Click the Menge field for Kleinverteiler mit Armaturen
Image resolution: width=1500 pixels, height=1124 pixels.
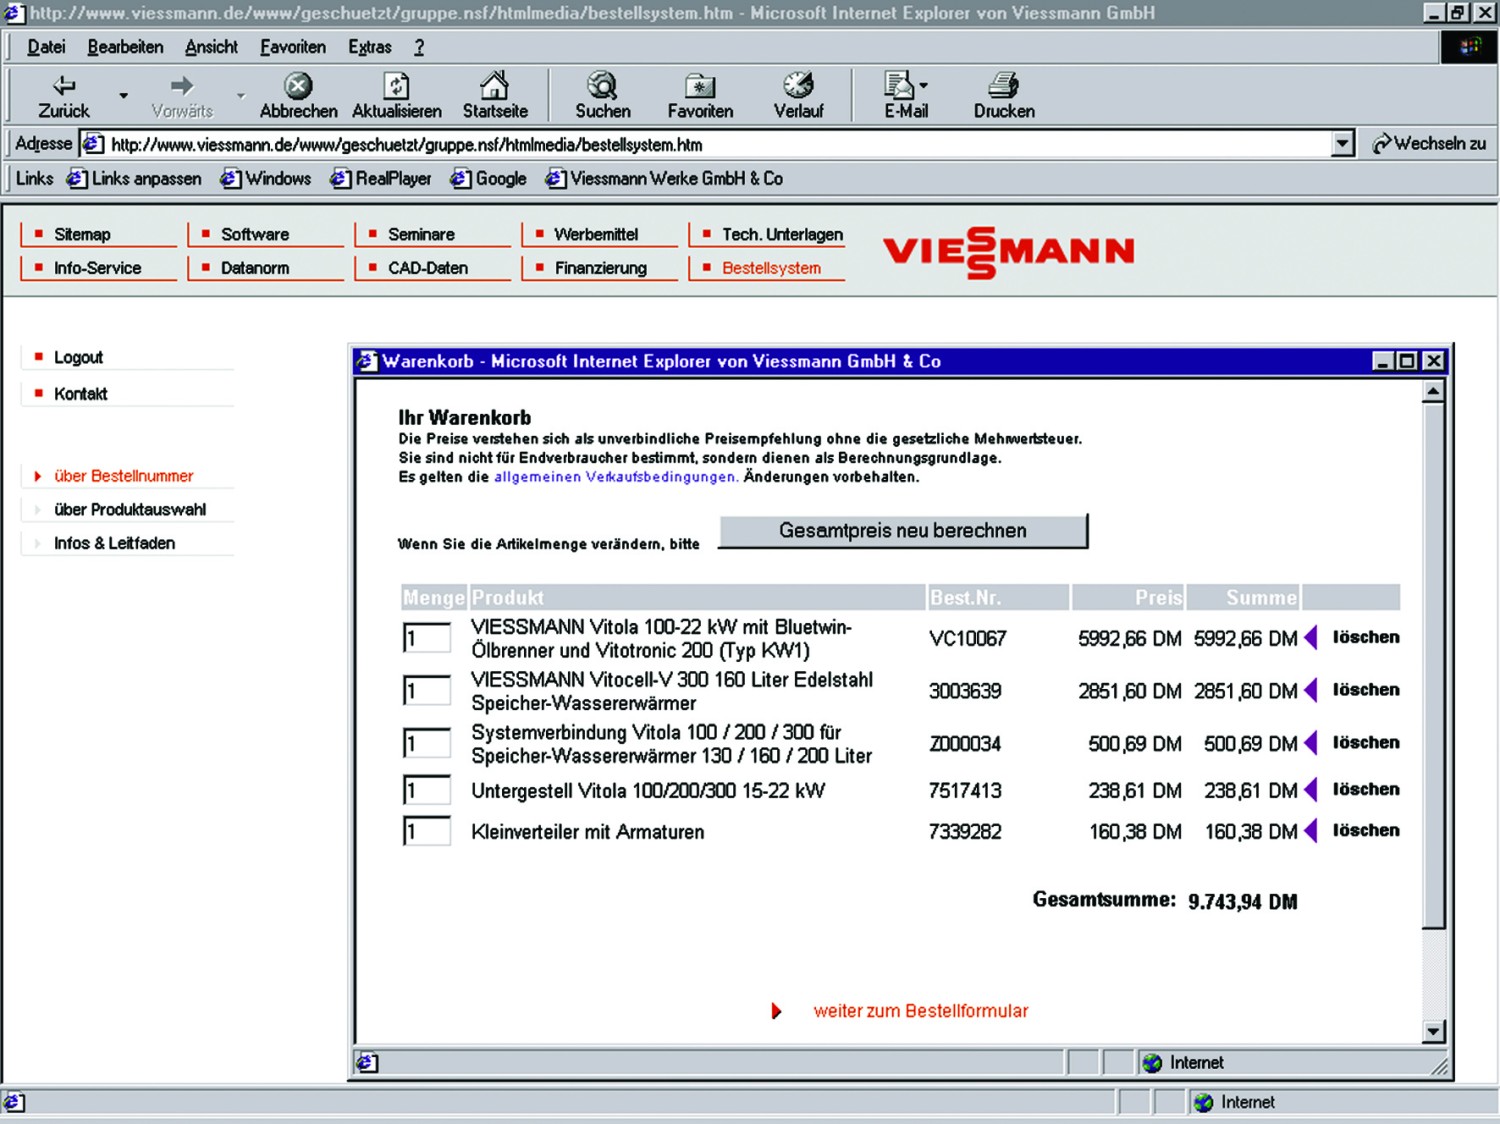tap(427, 831)
